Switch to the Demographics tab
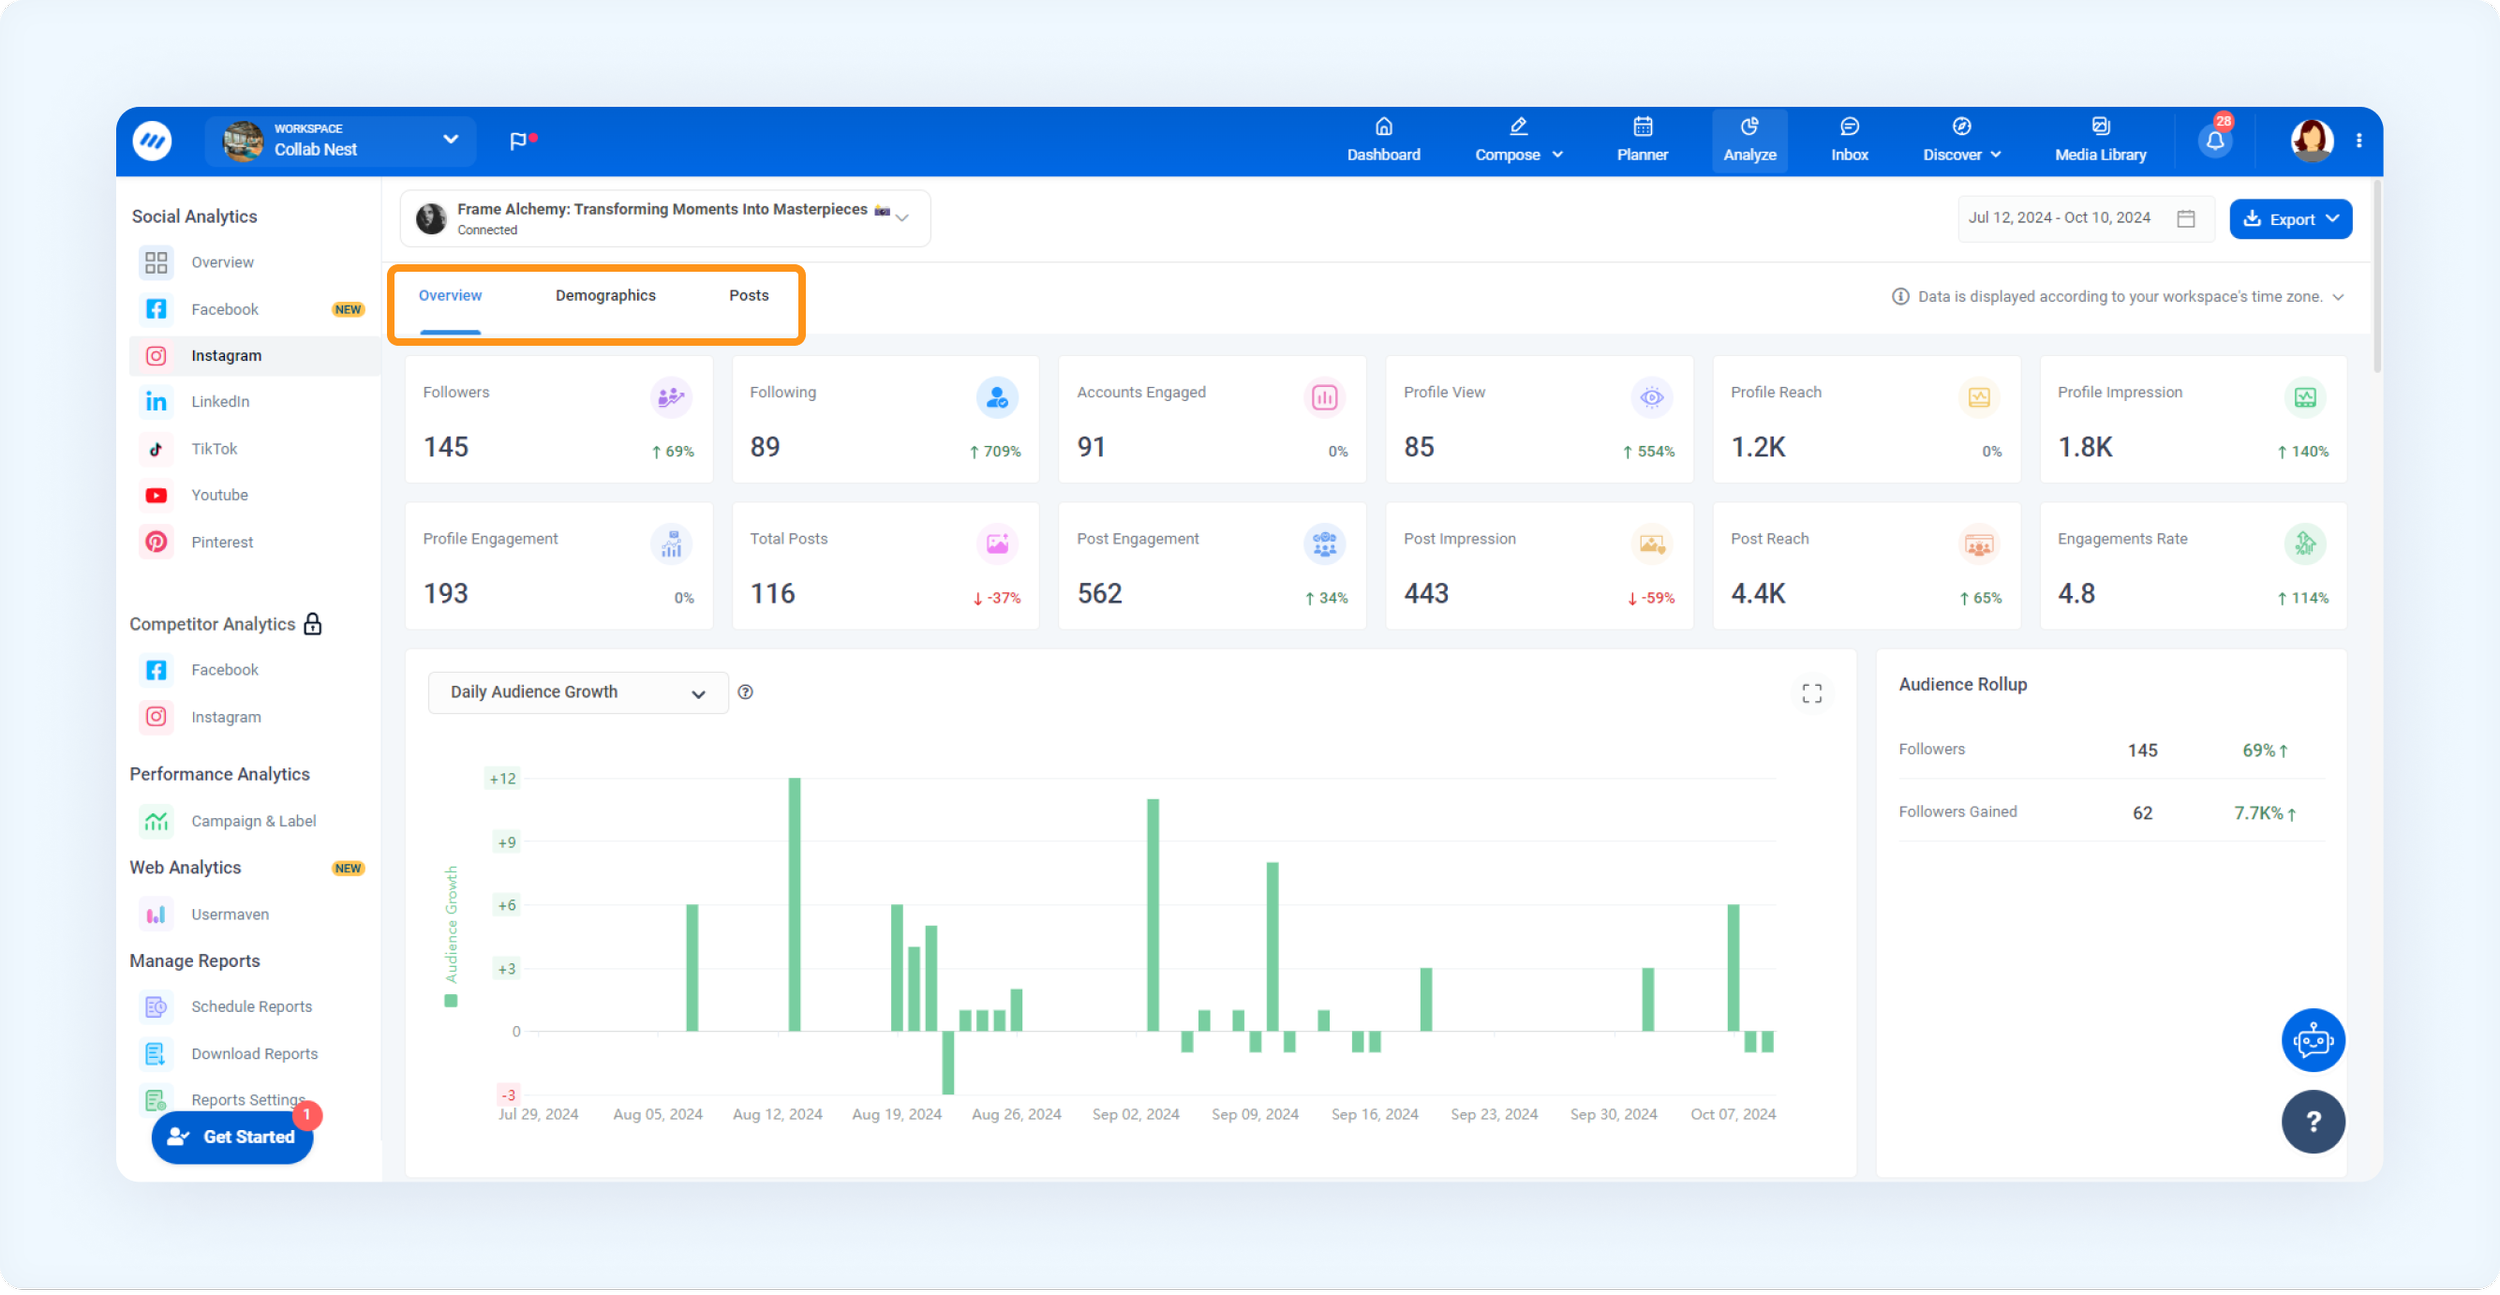The image size is (2500, 1295). pos(605,295)
